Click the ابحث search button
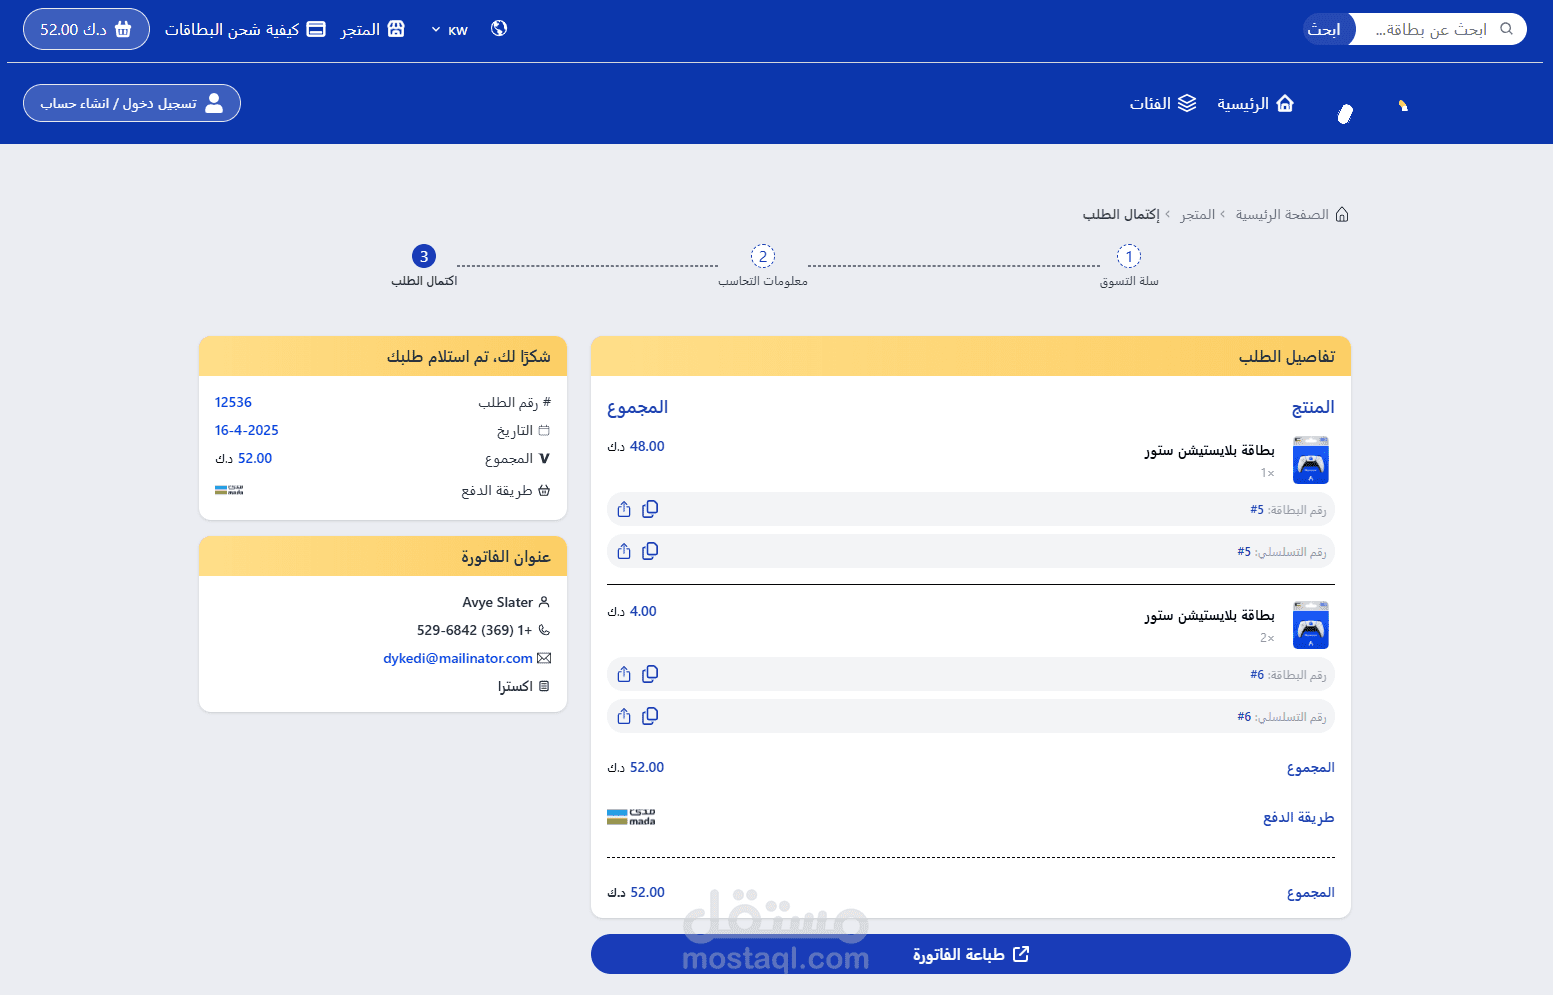1553x995 pixels. (x=1328, y=29)
